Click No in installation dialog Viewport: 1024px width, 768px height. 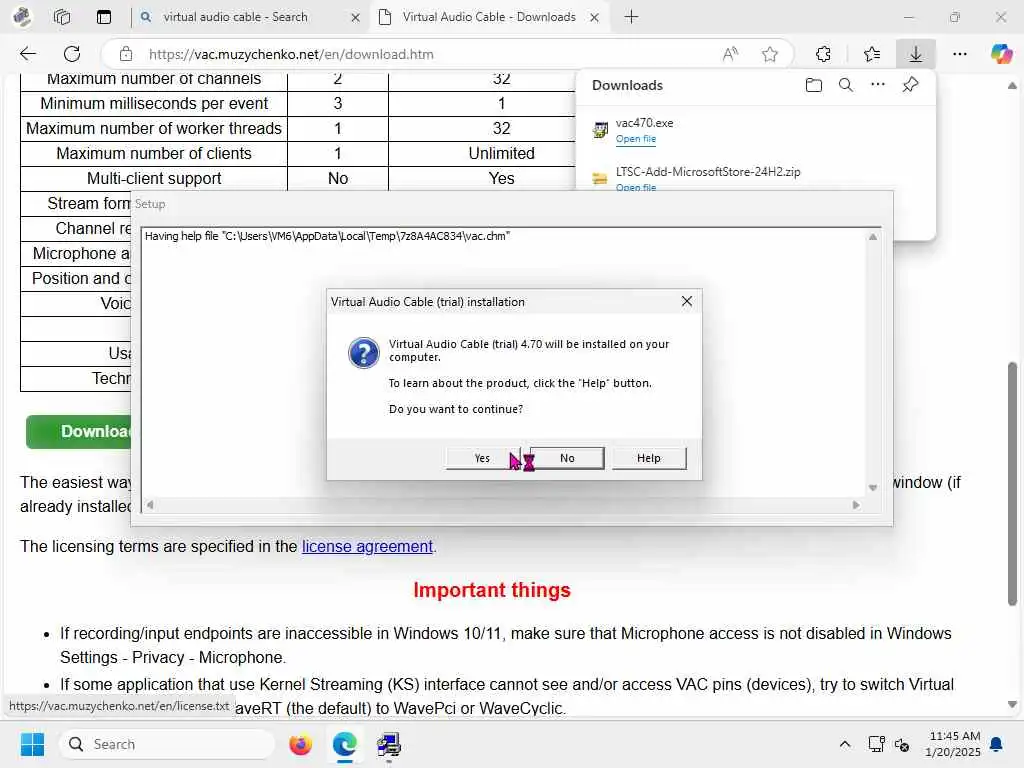tap(567, 458)
